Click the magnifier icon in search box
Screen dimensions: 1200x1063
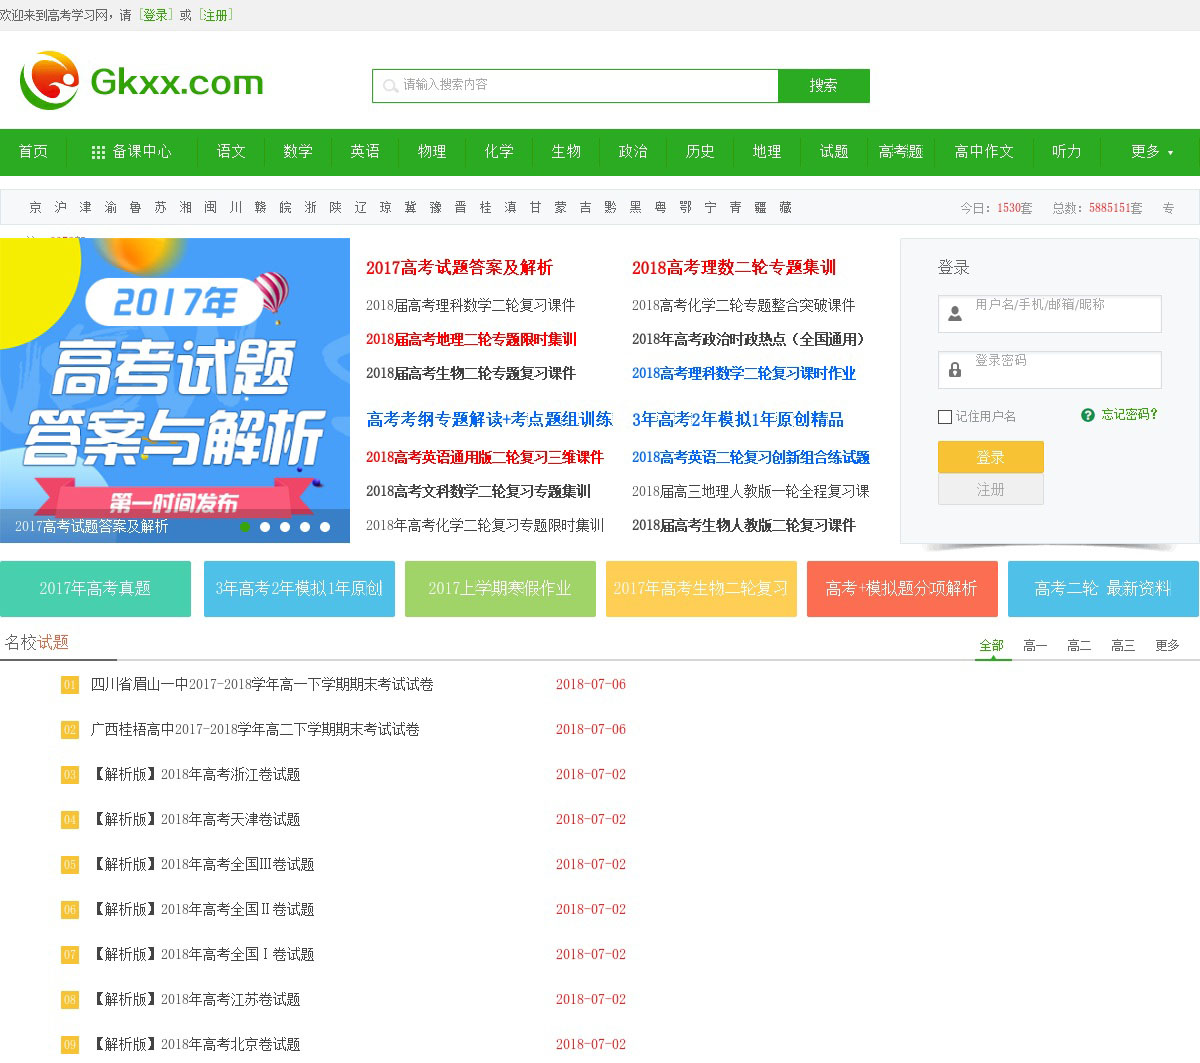click(x=390, y=86)
